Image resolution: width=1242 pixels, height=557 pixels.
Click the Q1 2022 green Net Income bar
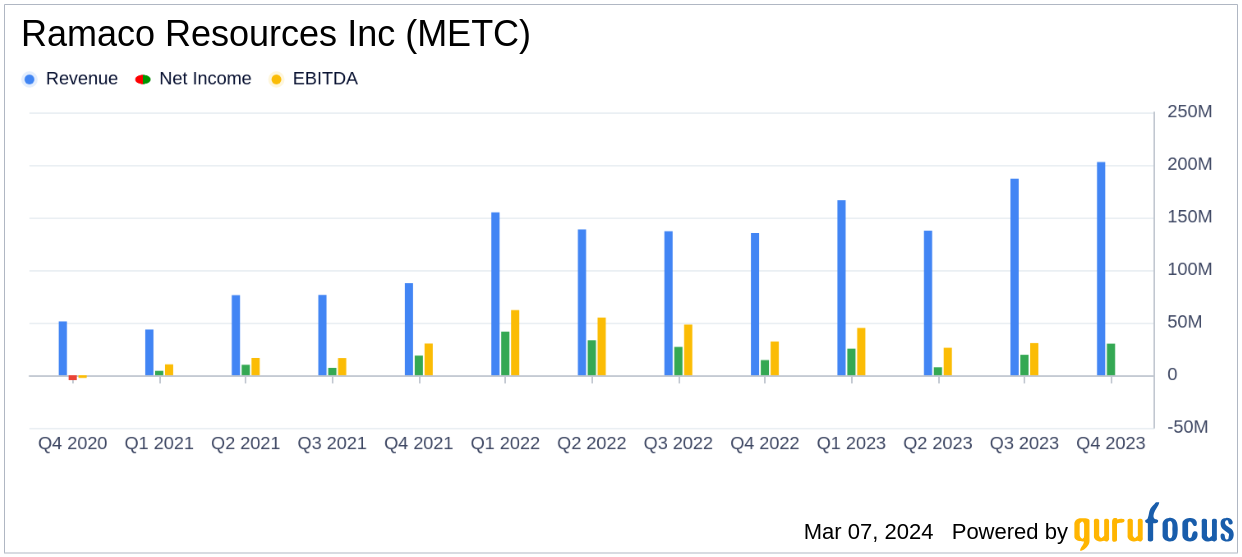pos(505,354)
